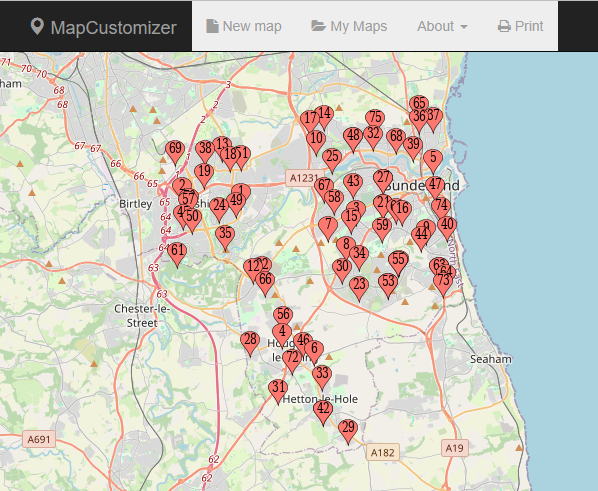Image resolution: width=598 pixels, height=491 pixels.
Task: Select map marker number 44
Action: 421,236
